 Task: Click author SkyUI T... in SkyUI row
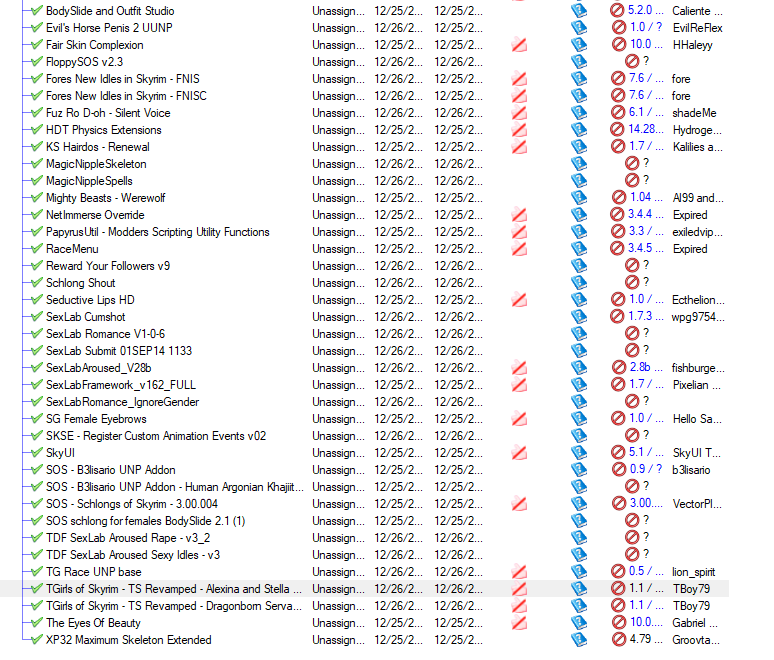click(x=697, y=453)
